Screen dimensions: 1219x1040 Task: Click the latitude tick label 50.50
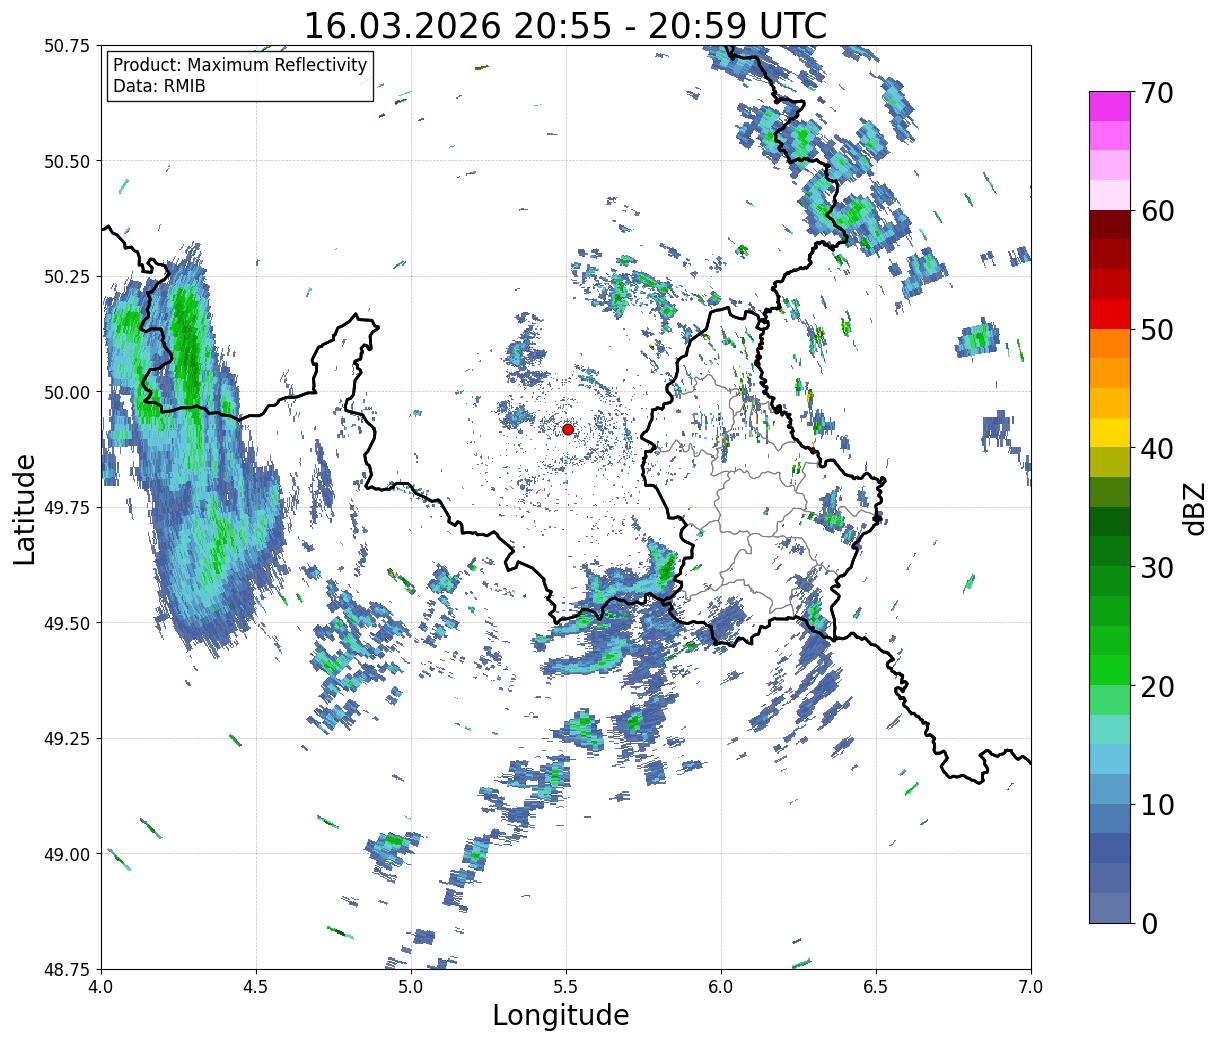(67, 161)
